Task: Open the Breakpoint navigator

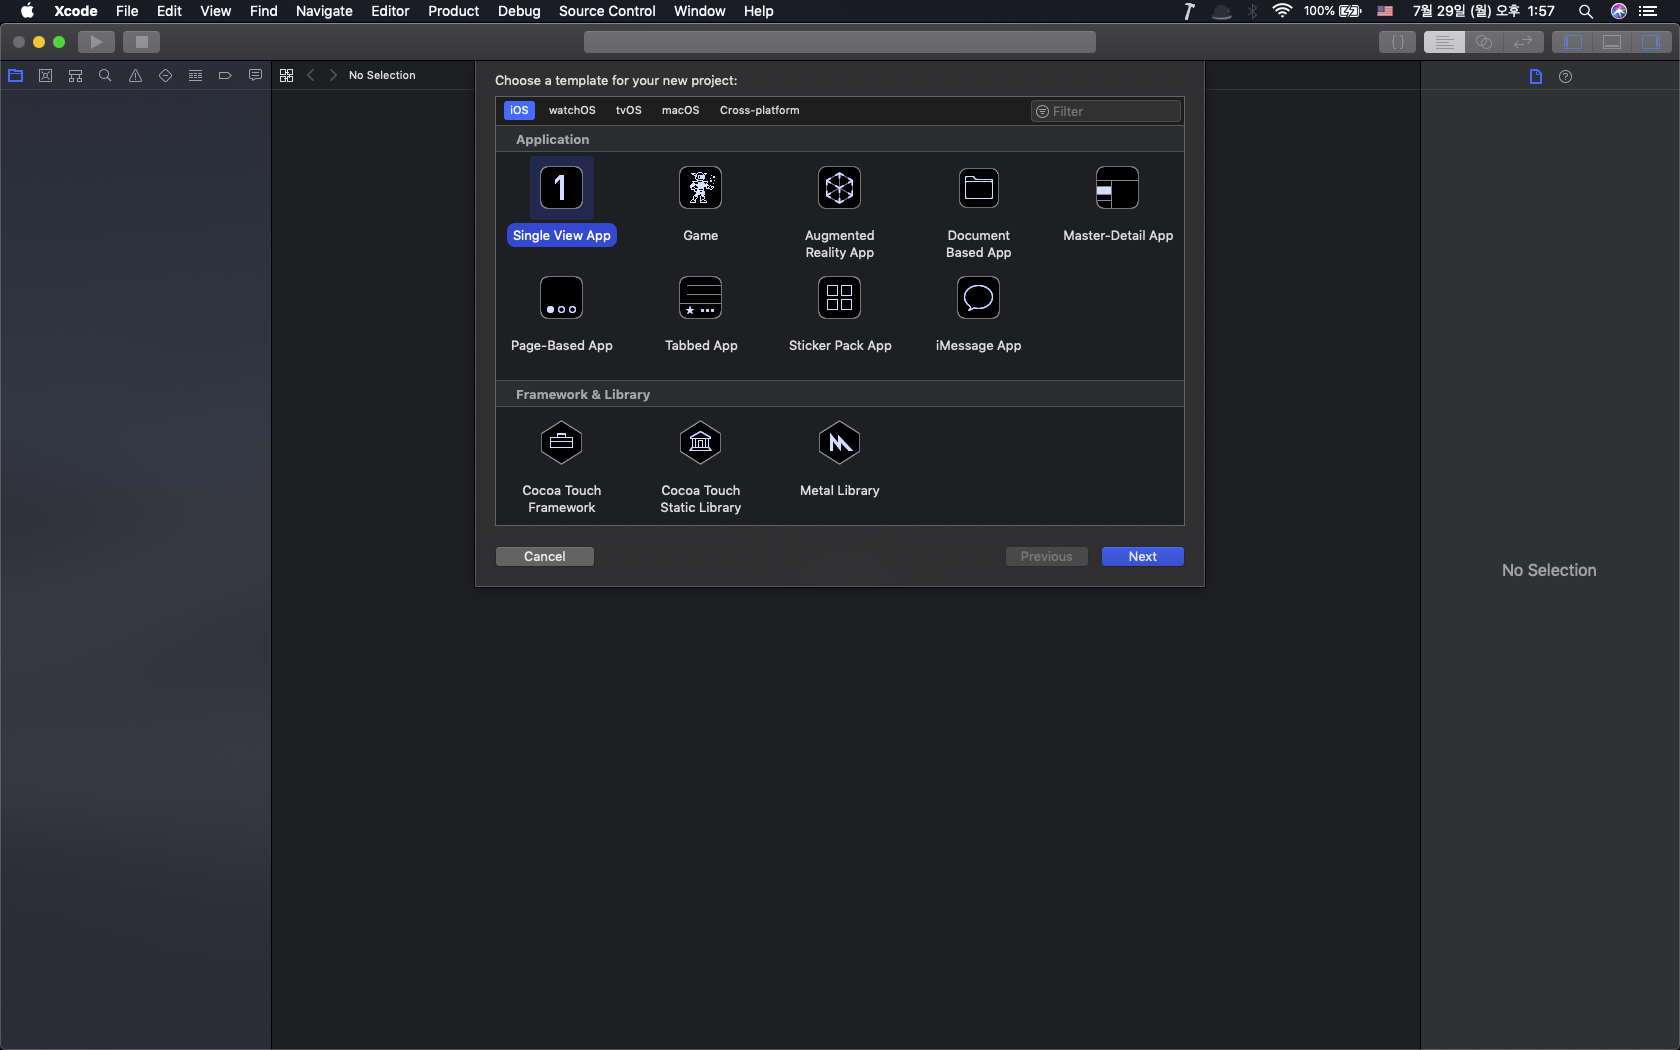Action: 225,76
